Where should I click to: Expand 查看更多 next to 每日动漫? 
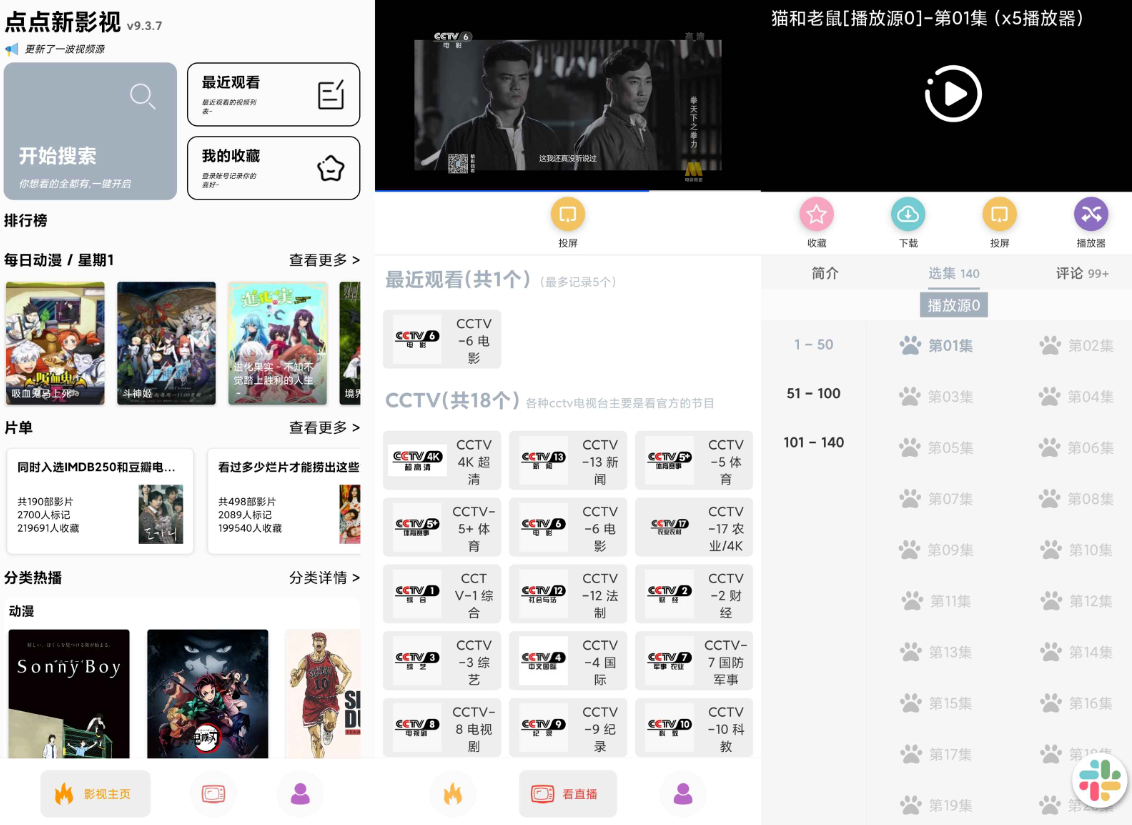[x=324, y=260]
